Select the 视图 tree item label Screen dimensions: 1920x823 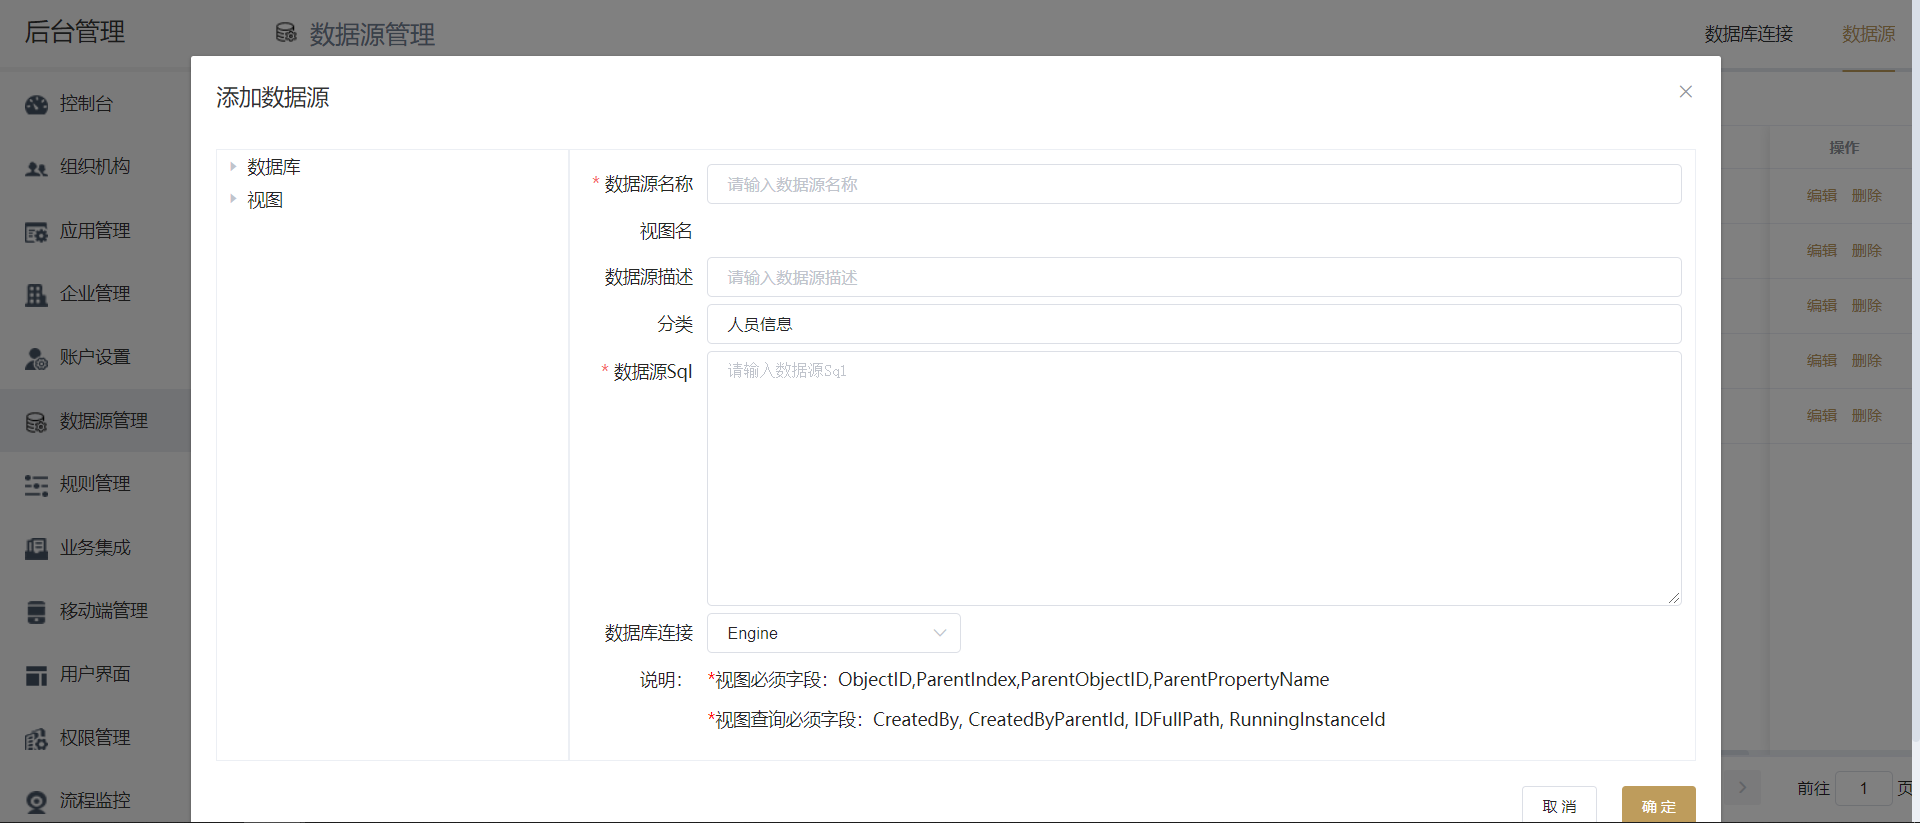(265, 200)
